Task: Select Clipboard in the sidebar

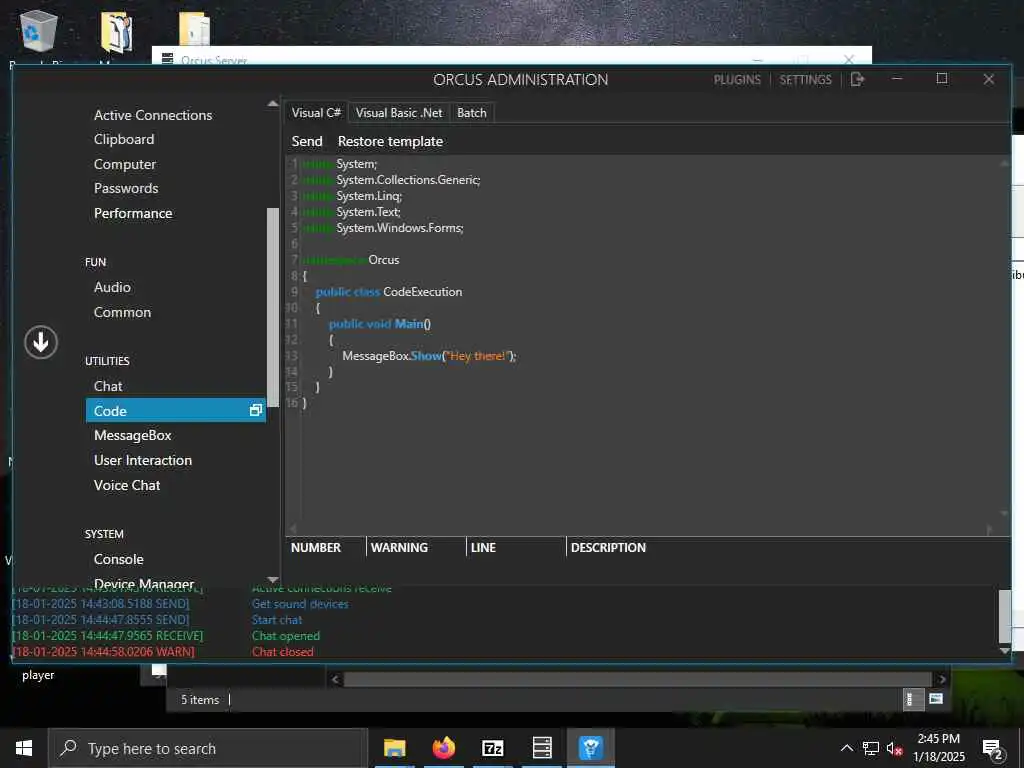Action: tap(124, 139)
